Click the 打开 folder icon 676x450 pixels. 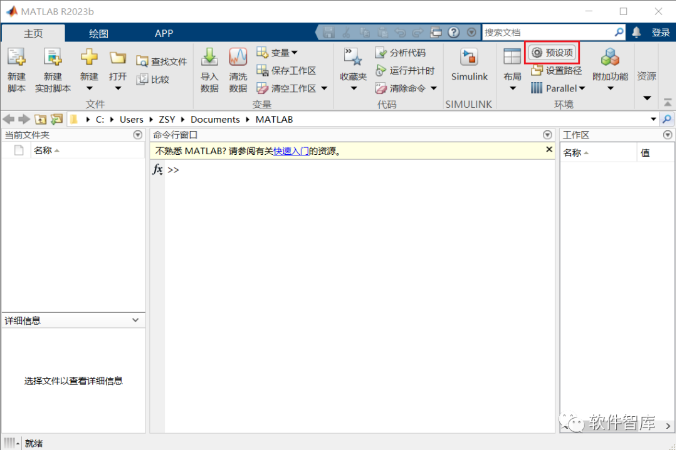coord(117,58)
